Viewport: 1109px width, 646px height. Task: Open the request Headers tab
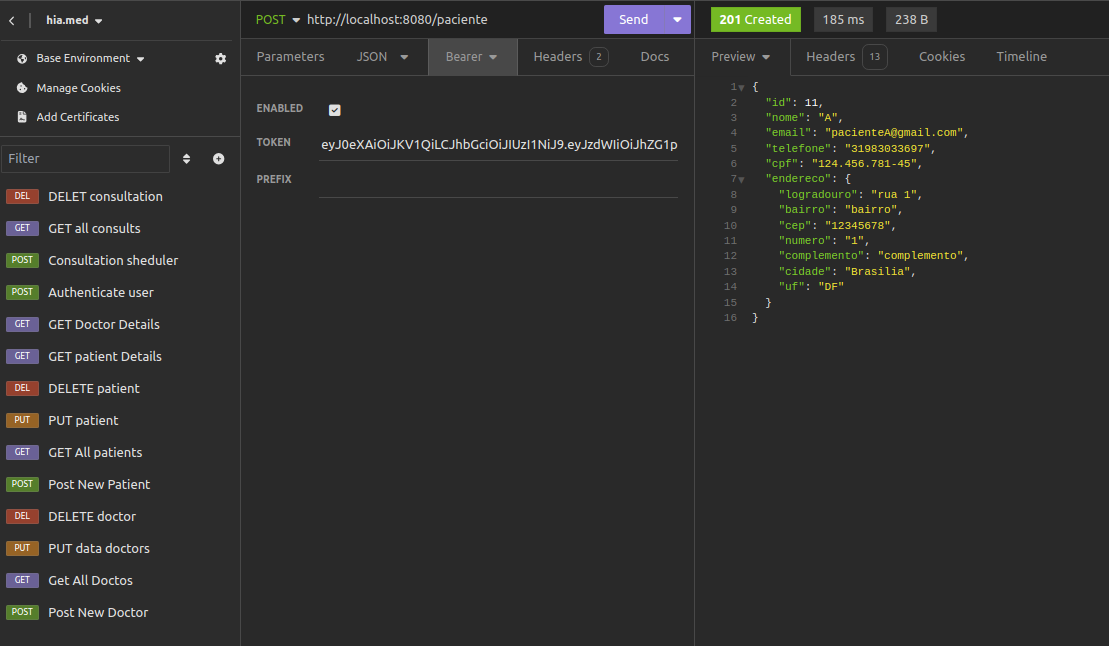pyautogui.click(x=570, y=57)
